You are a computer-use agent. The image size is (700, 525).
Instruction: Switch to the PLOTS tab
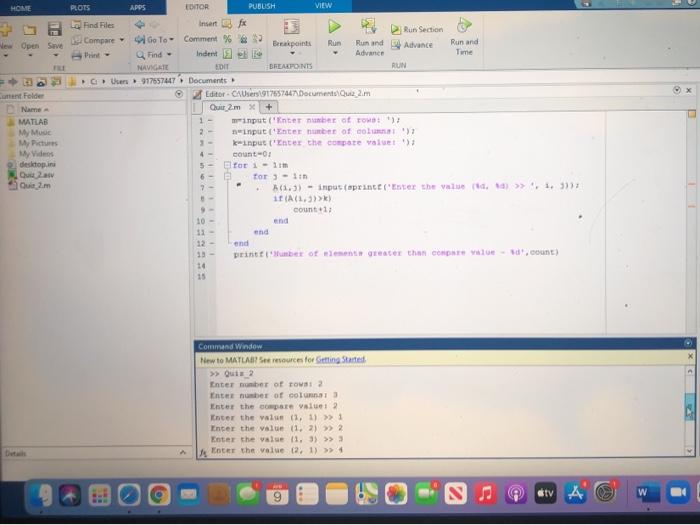pyautogui.click(x=80, y=8)
